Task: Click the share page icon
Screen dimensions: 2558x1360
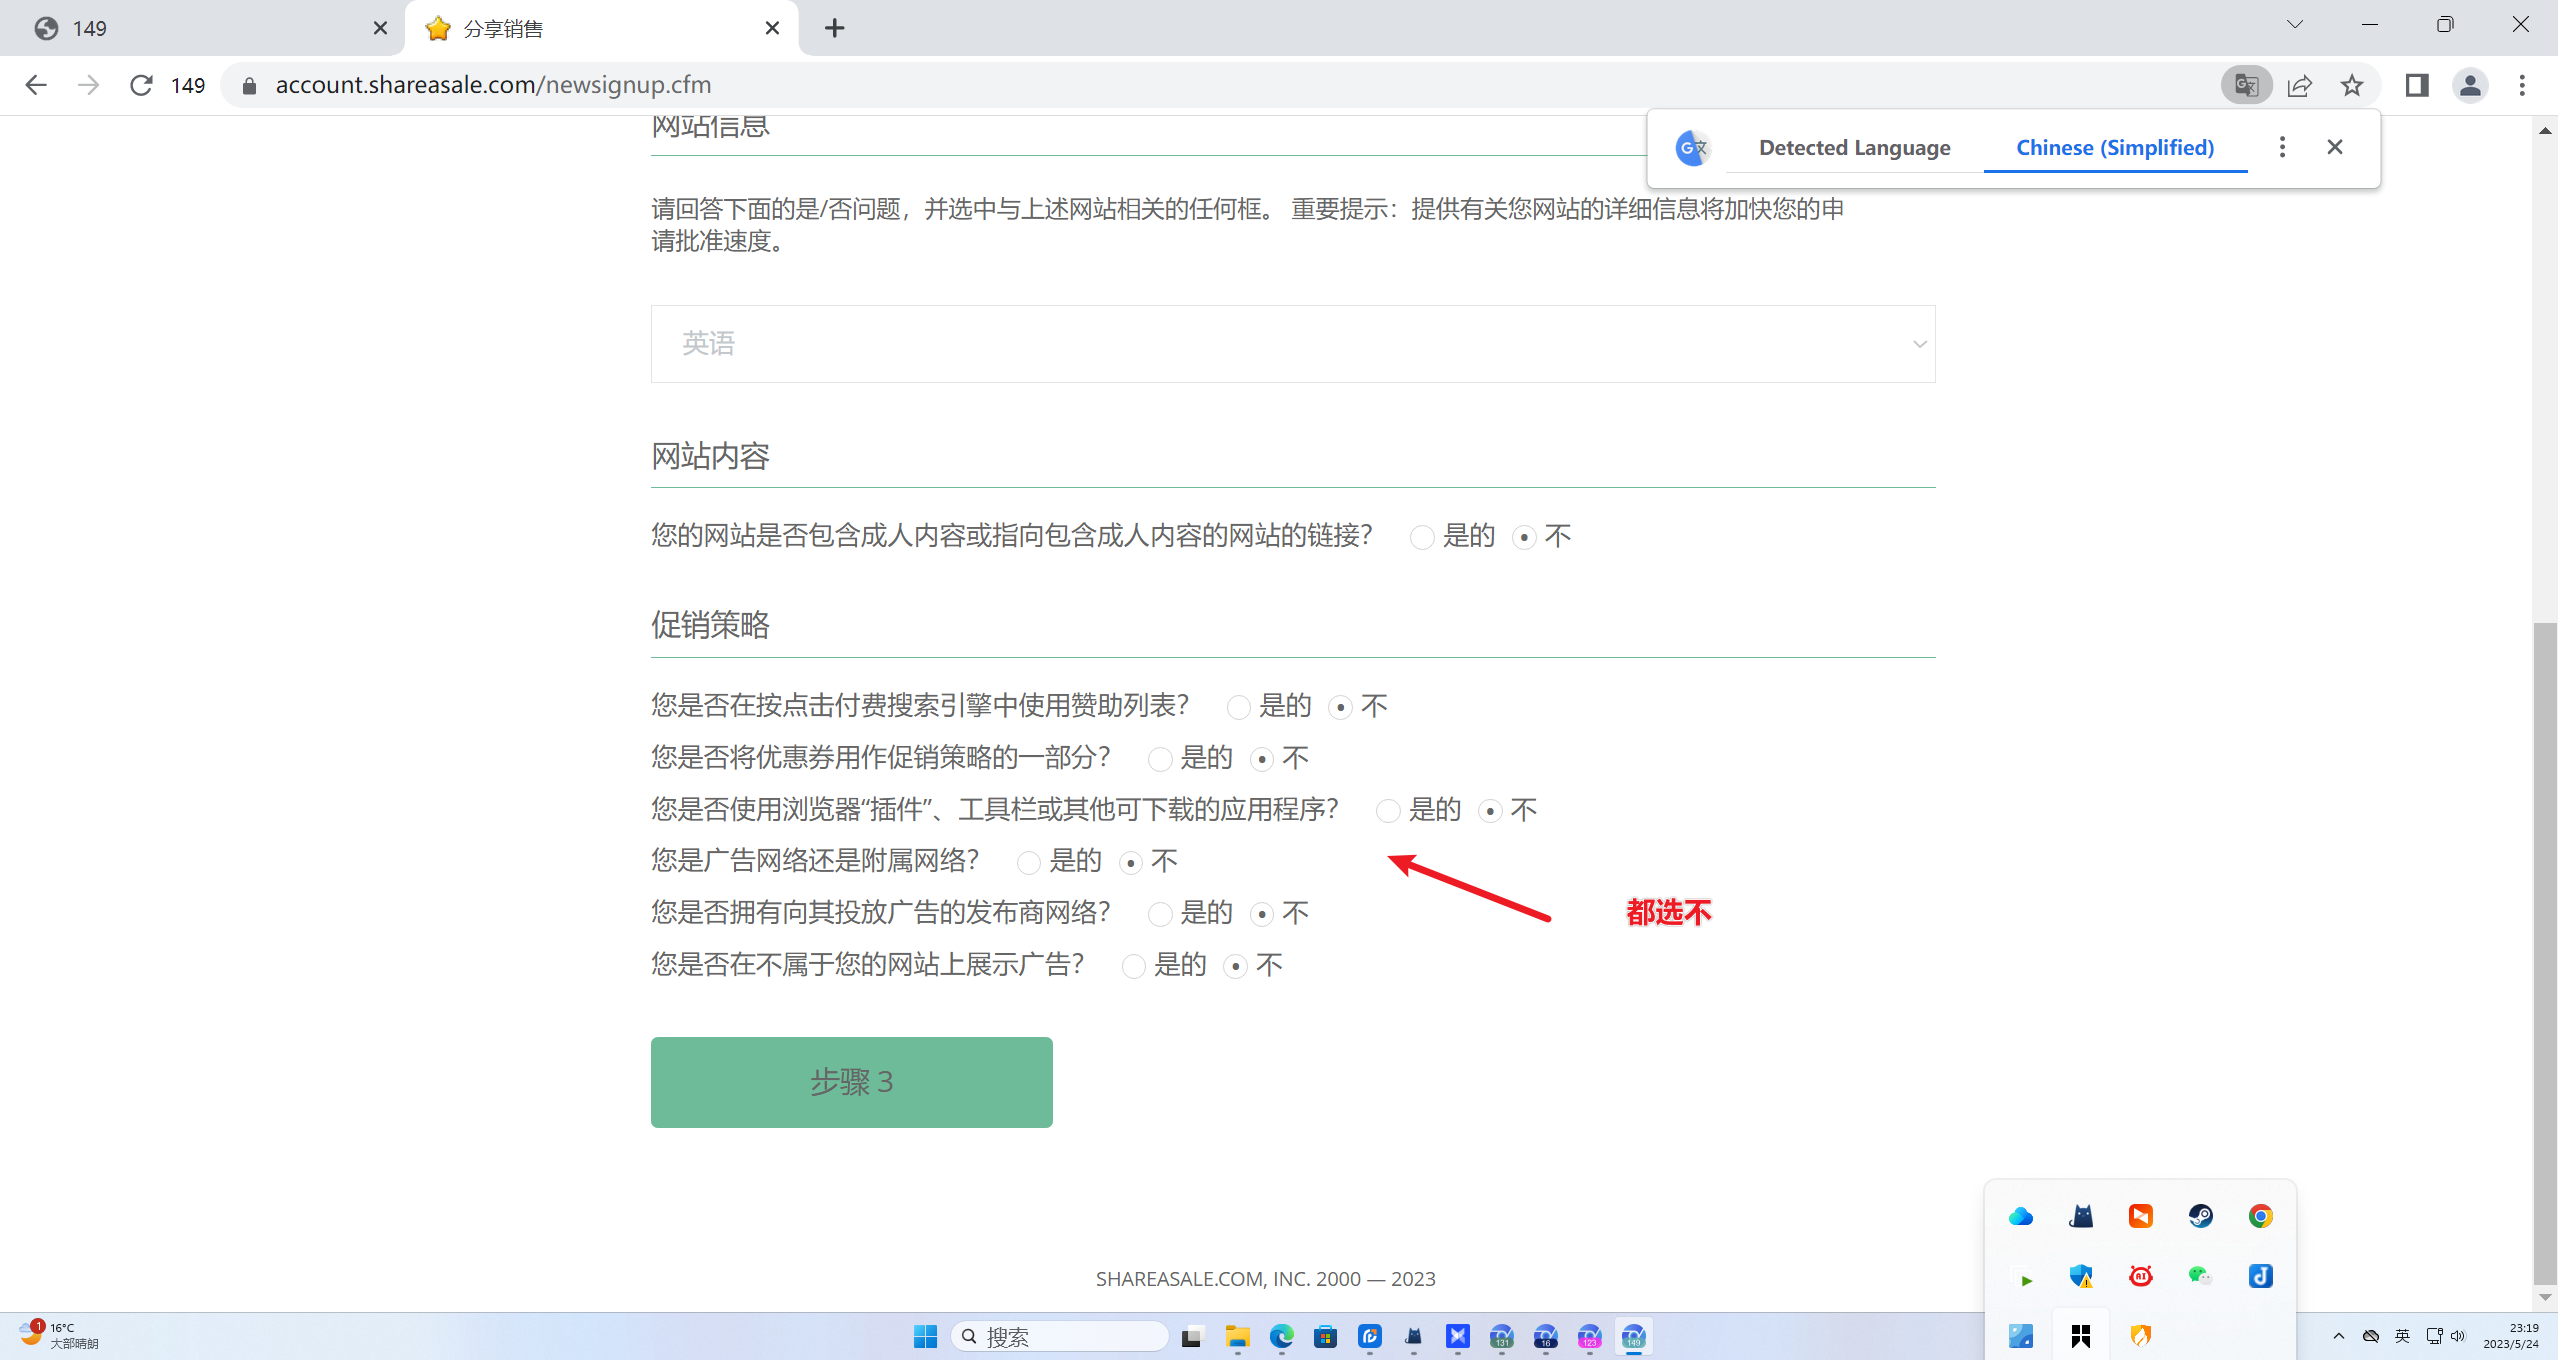Action: [x=2299, y=85]
